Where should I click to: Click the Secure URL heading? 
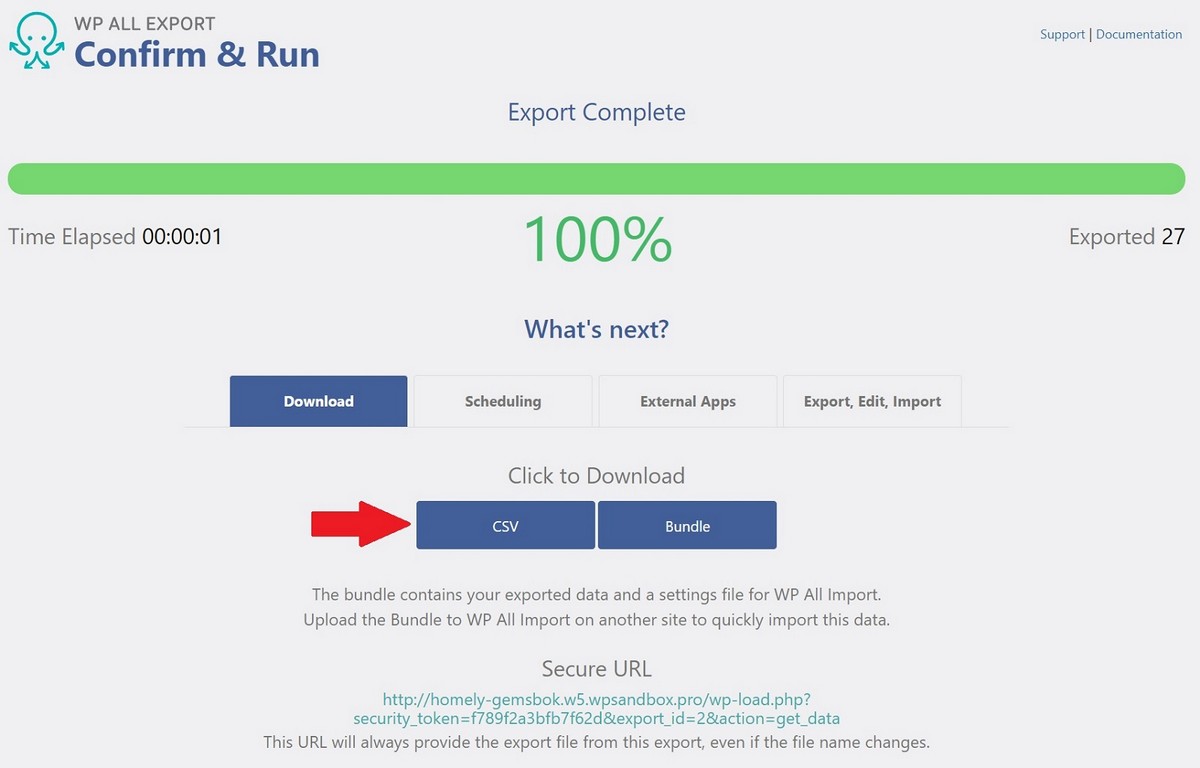(x=596, y=669)
